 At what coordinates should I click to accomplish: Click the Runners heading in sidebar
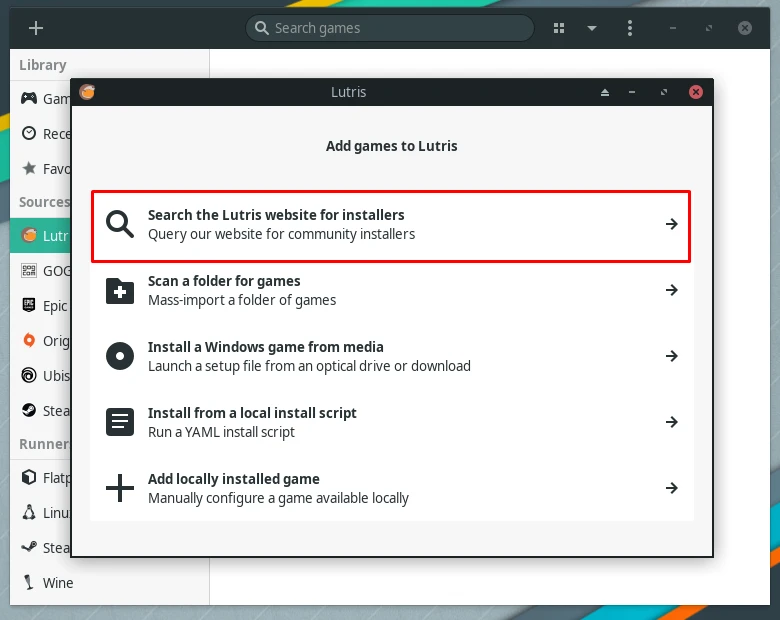(x=44, y=444)
